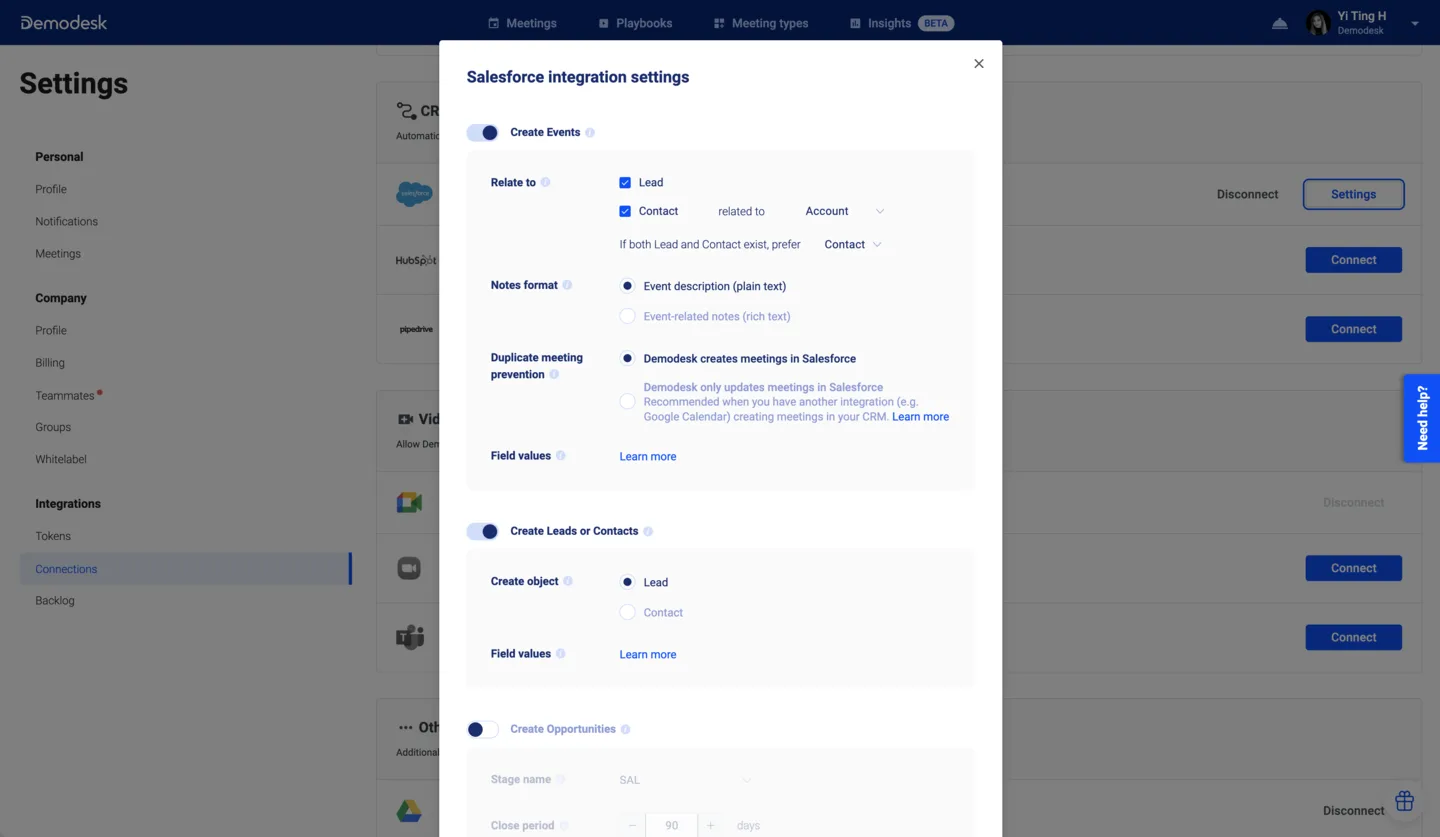This screenshot has height=837, width=1440.
Task: Connect the Microsoft Teams integration
Action: [x=1353, y=637]
